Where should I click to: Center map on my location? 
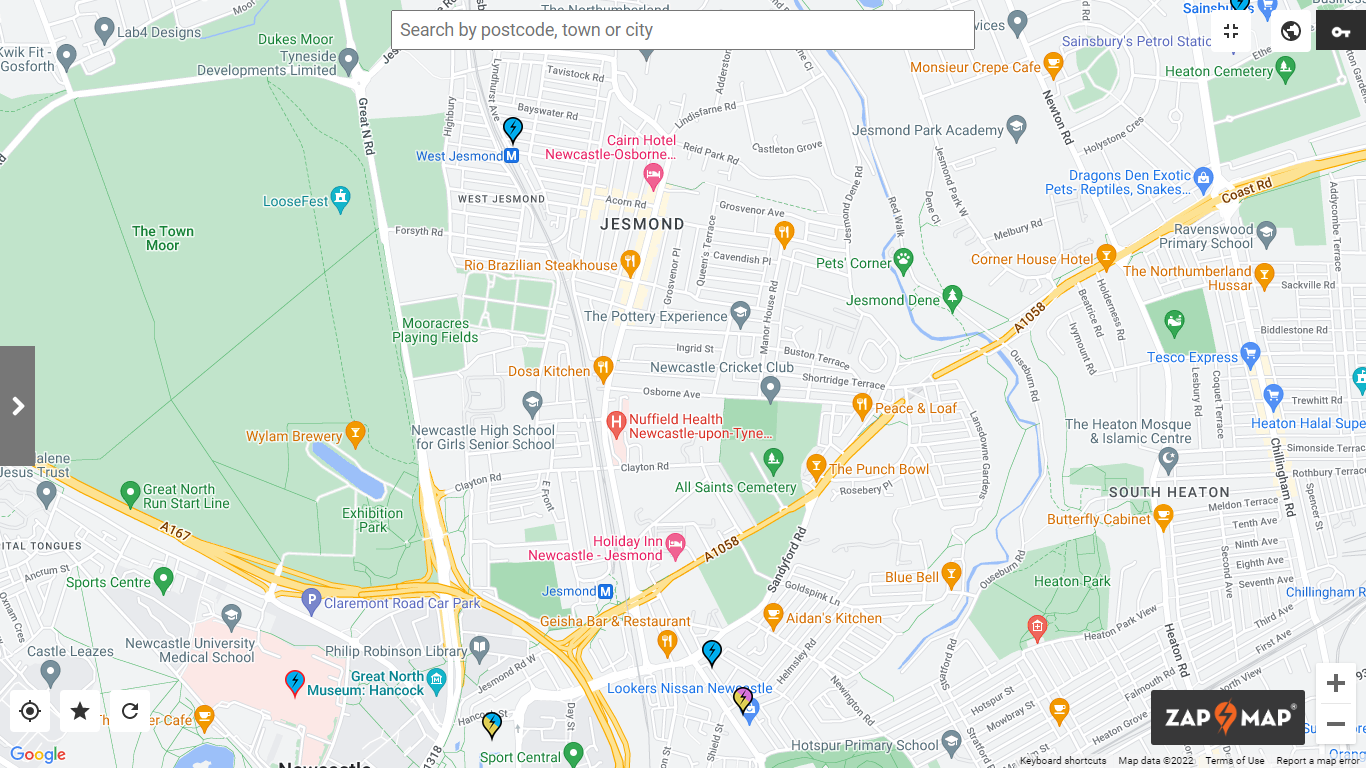pos(30,711)
